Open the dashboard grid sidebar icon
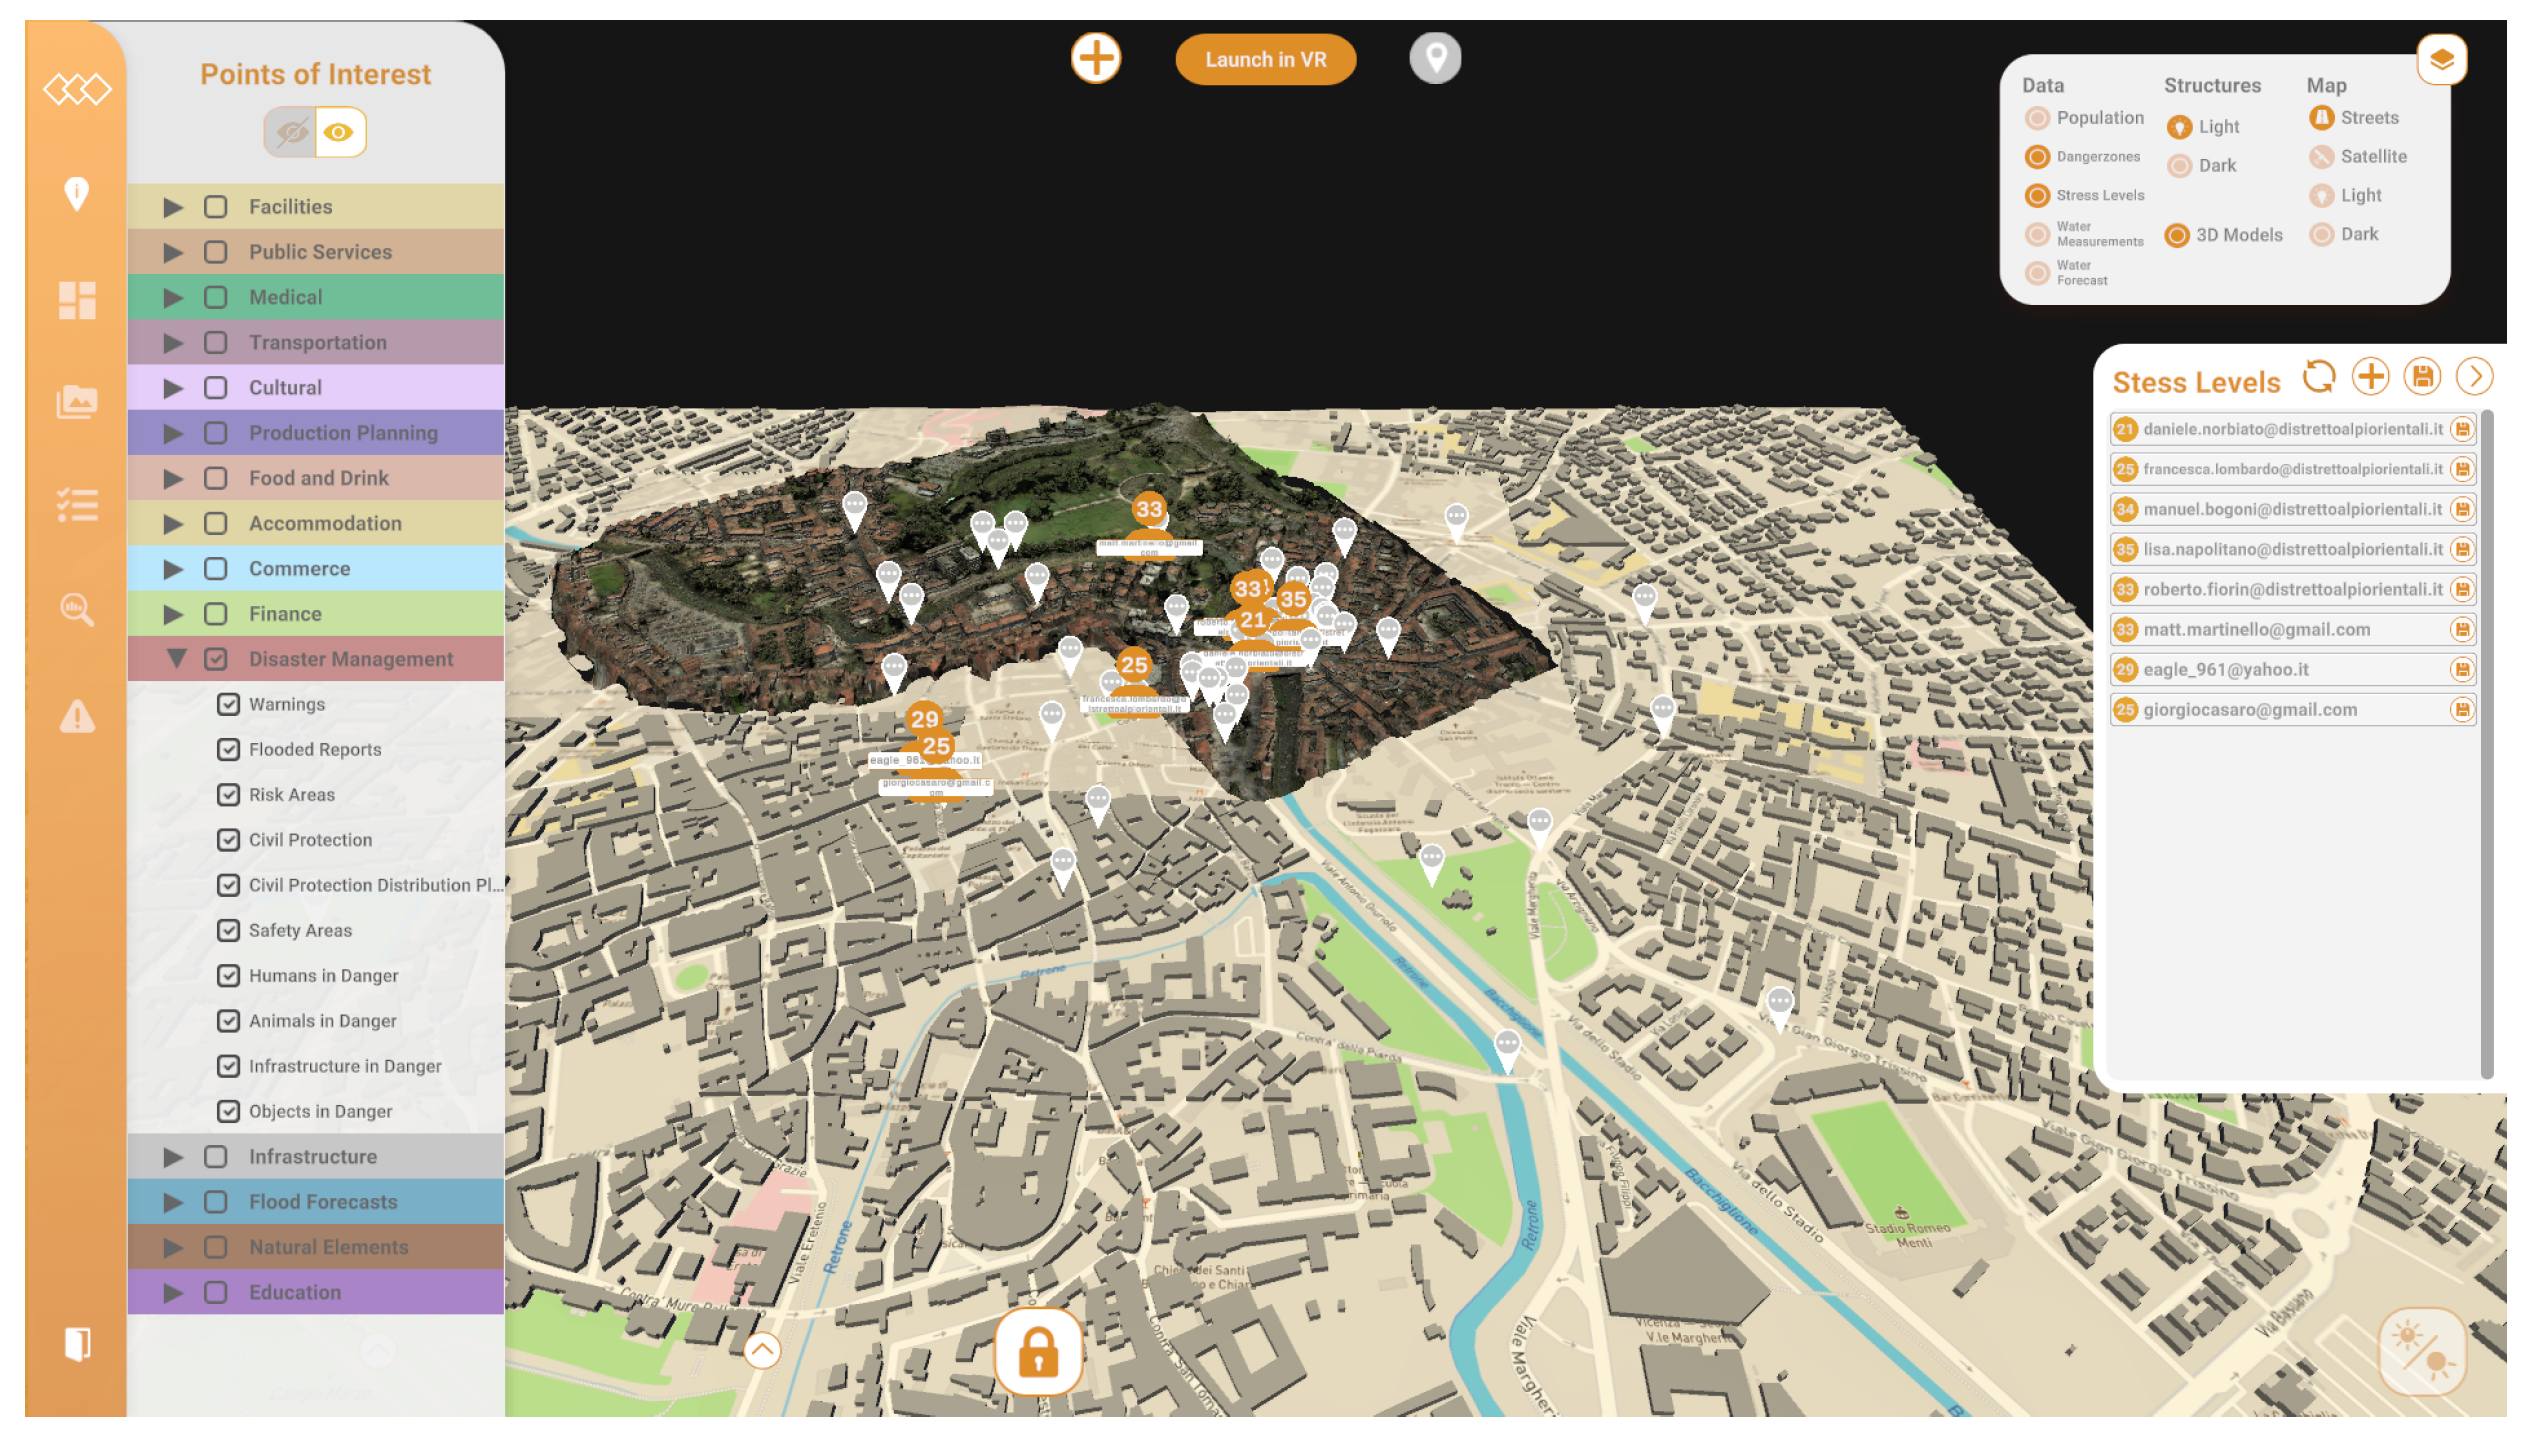2526x1436 pixels. (77, 300)
